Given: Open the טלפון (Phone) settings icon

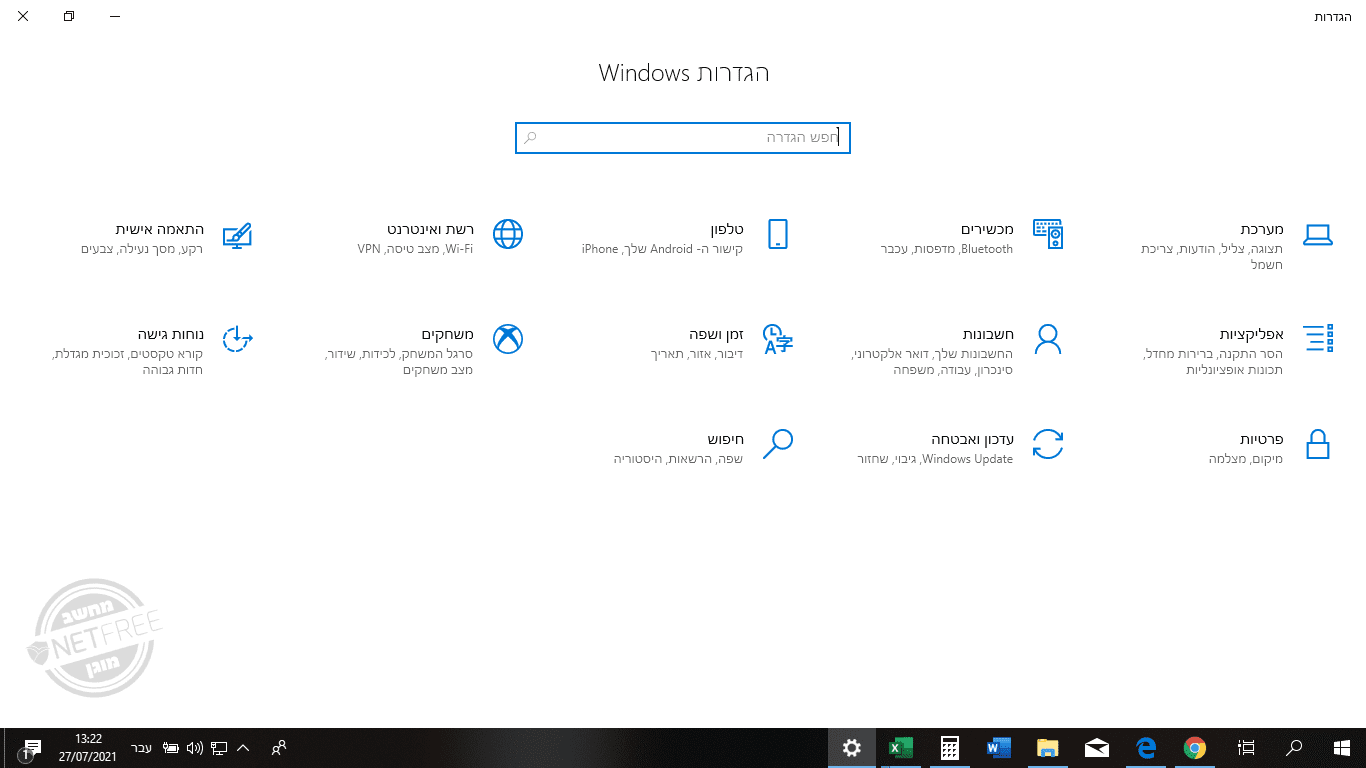Looking at the screenshot, I should [778, 234].
